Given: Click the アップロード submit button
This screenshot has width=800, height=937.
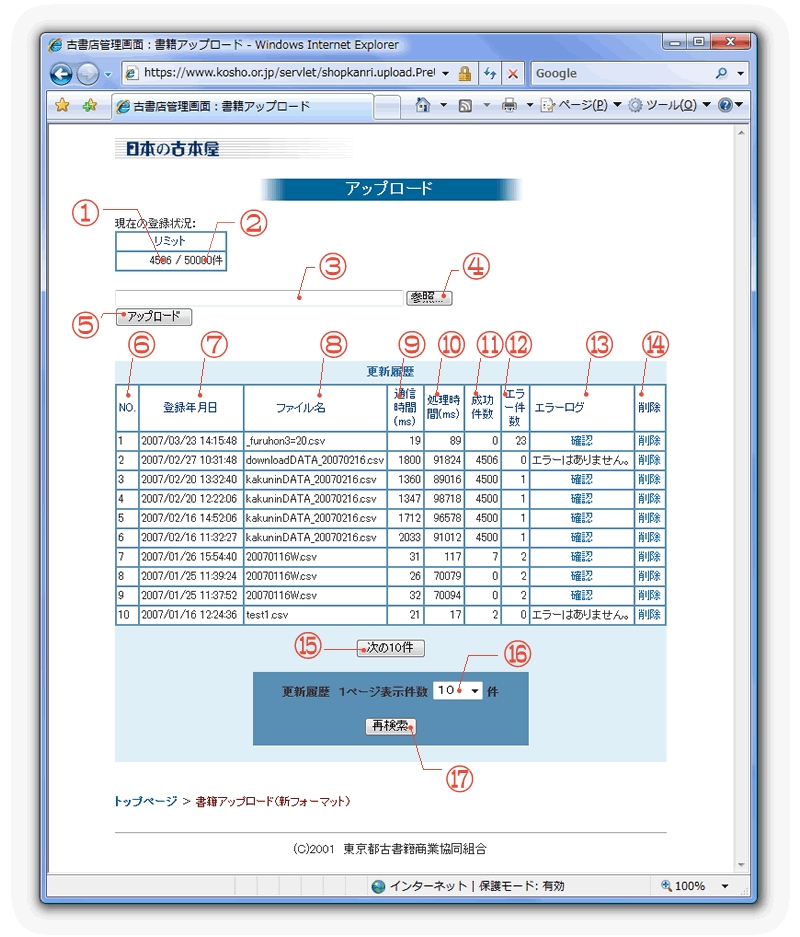Looking at the screenshot, I should coord(154,317).
